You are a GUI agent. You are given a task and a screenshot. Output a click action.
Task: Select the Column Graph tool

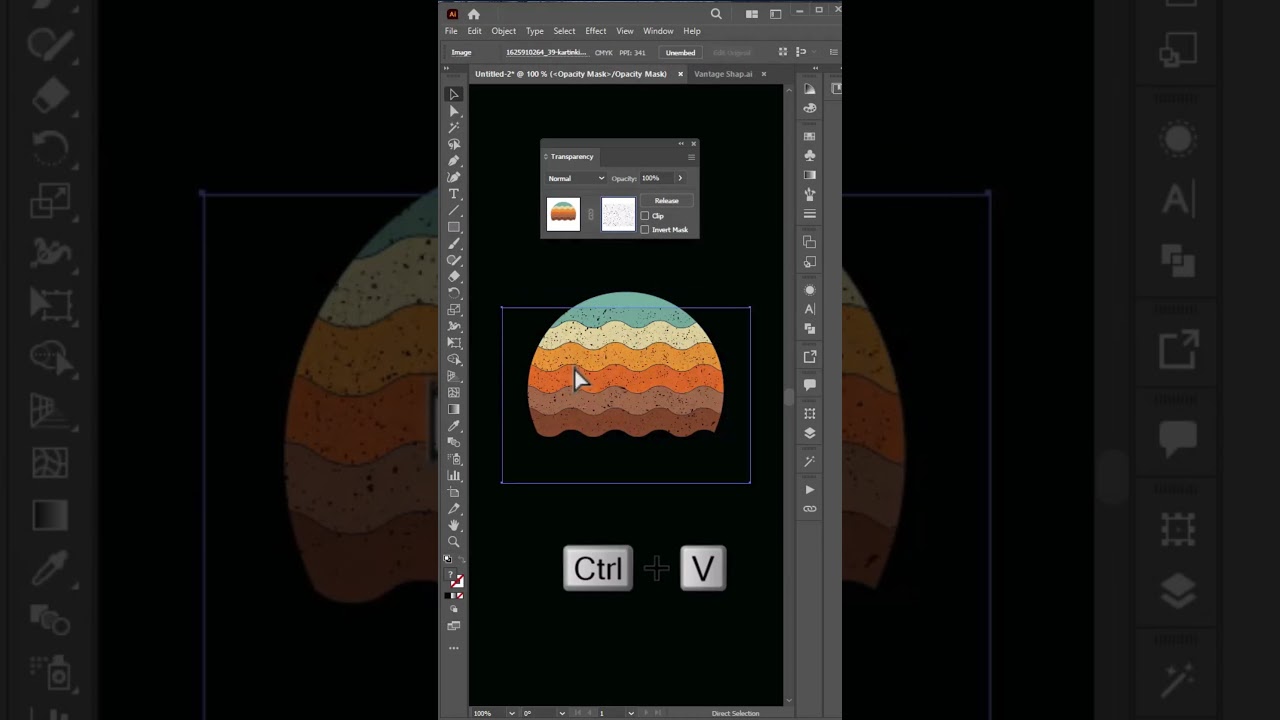[454, 476]
